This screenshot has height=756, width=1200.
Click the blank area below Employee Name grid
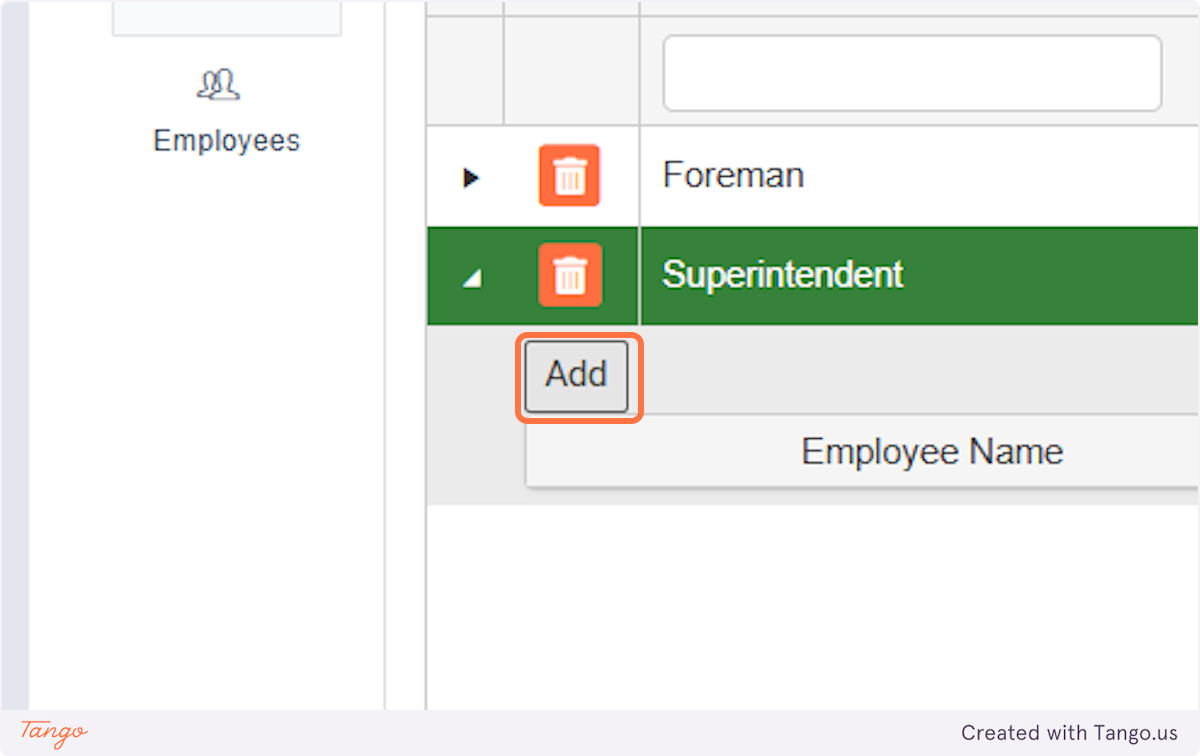point(810,600)
